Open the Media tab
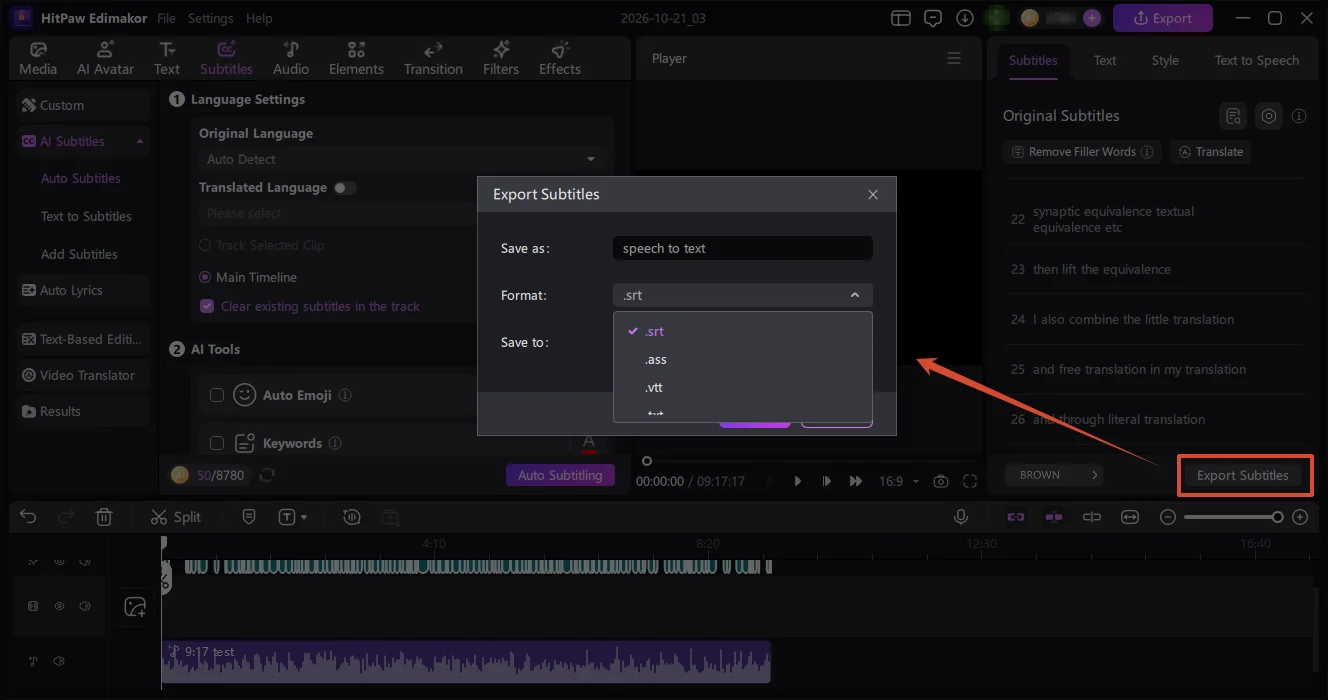Screen dimensions: 1328x700 coord(38,59)
